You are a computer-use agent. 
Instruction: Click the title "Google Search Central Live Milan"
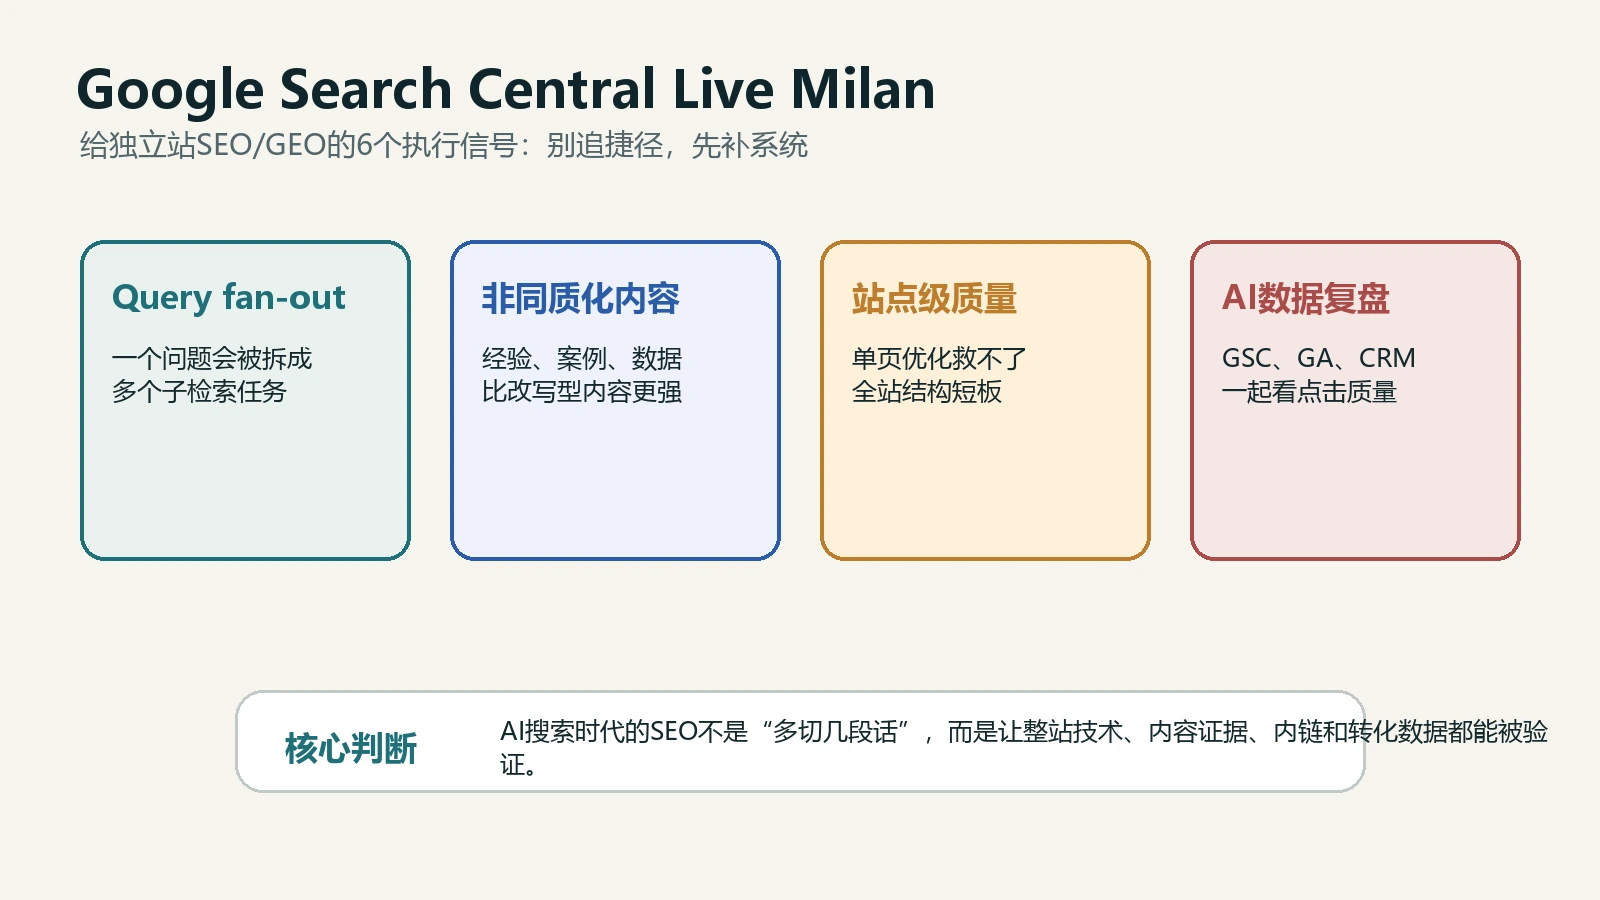506,90
